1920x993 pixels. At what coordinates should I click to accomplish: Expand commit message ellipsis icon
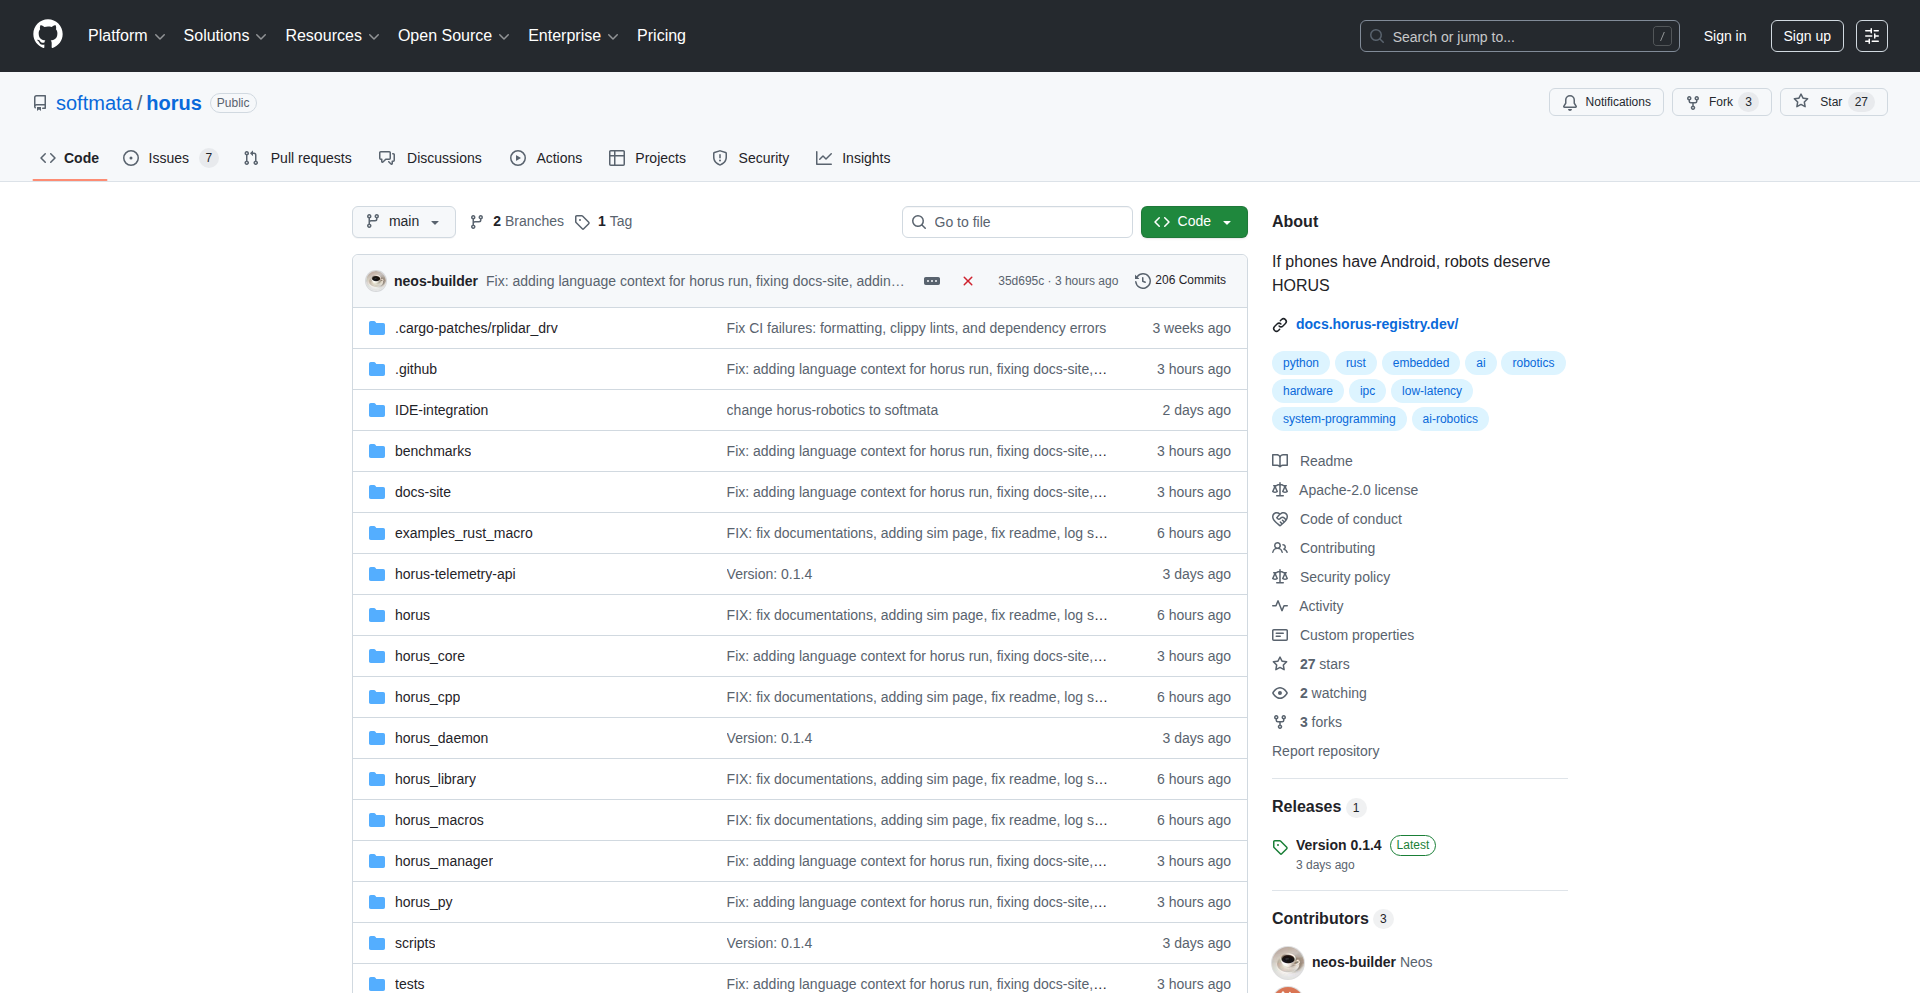(x=931, y=281)
